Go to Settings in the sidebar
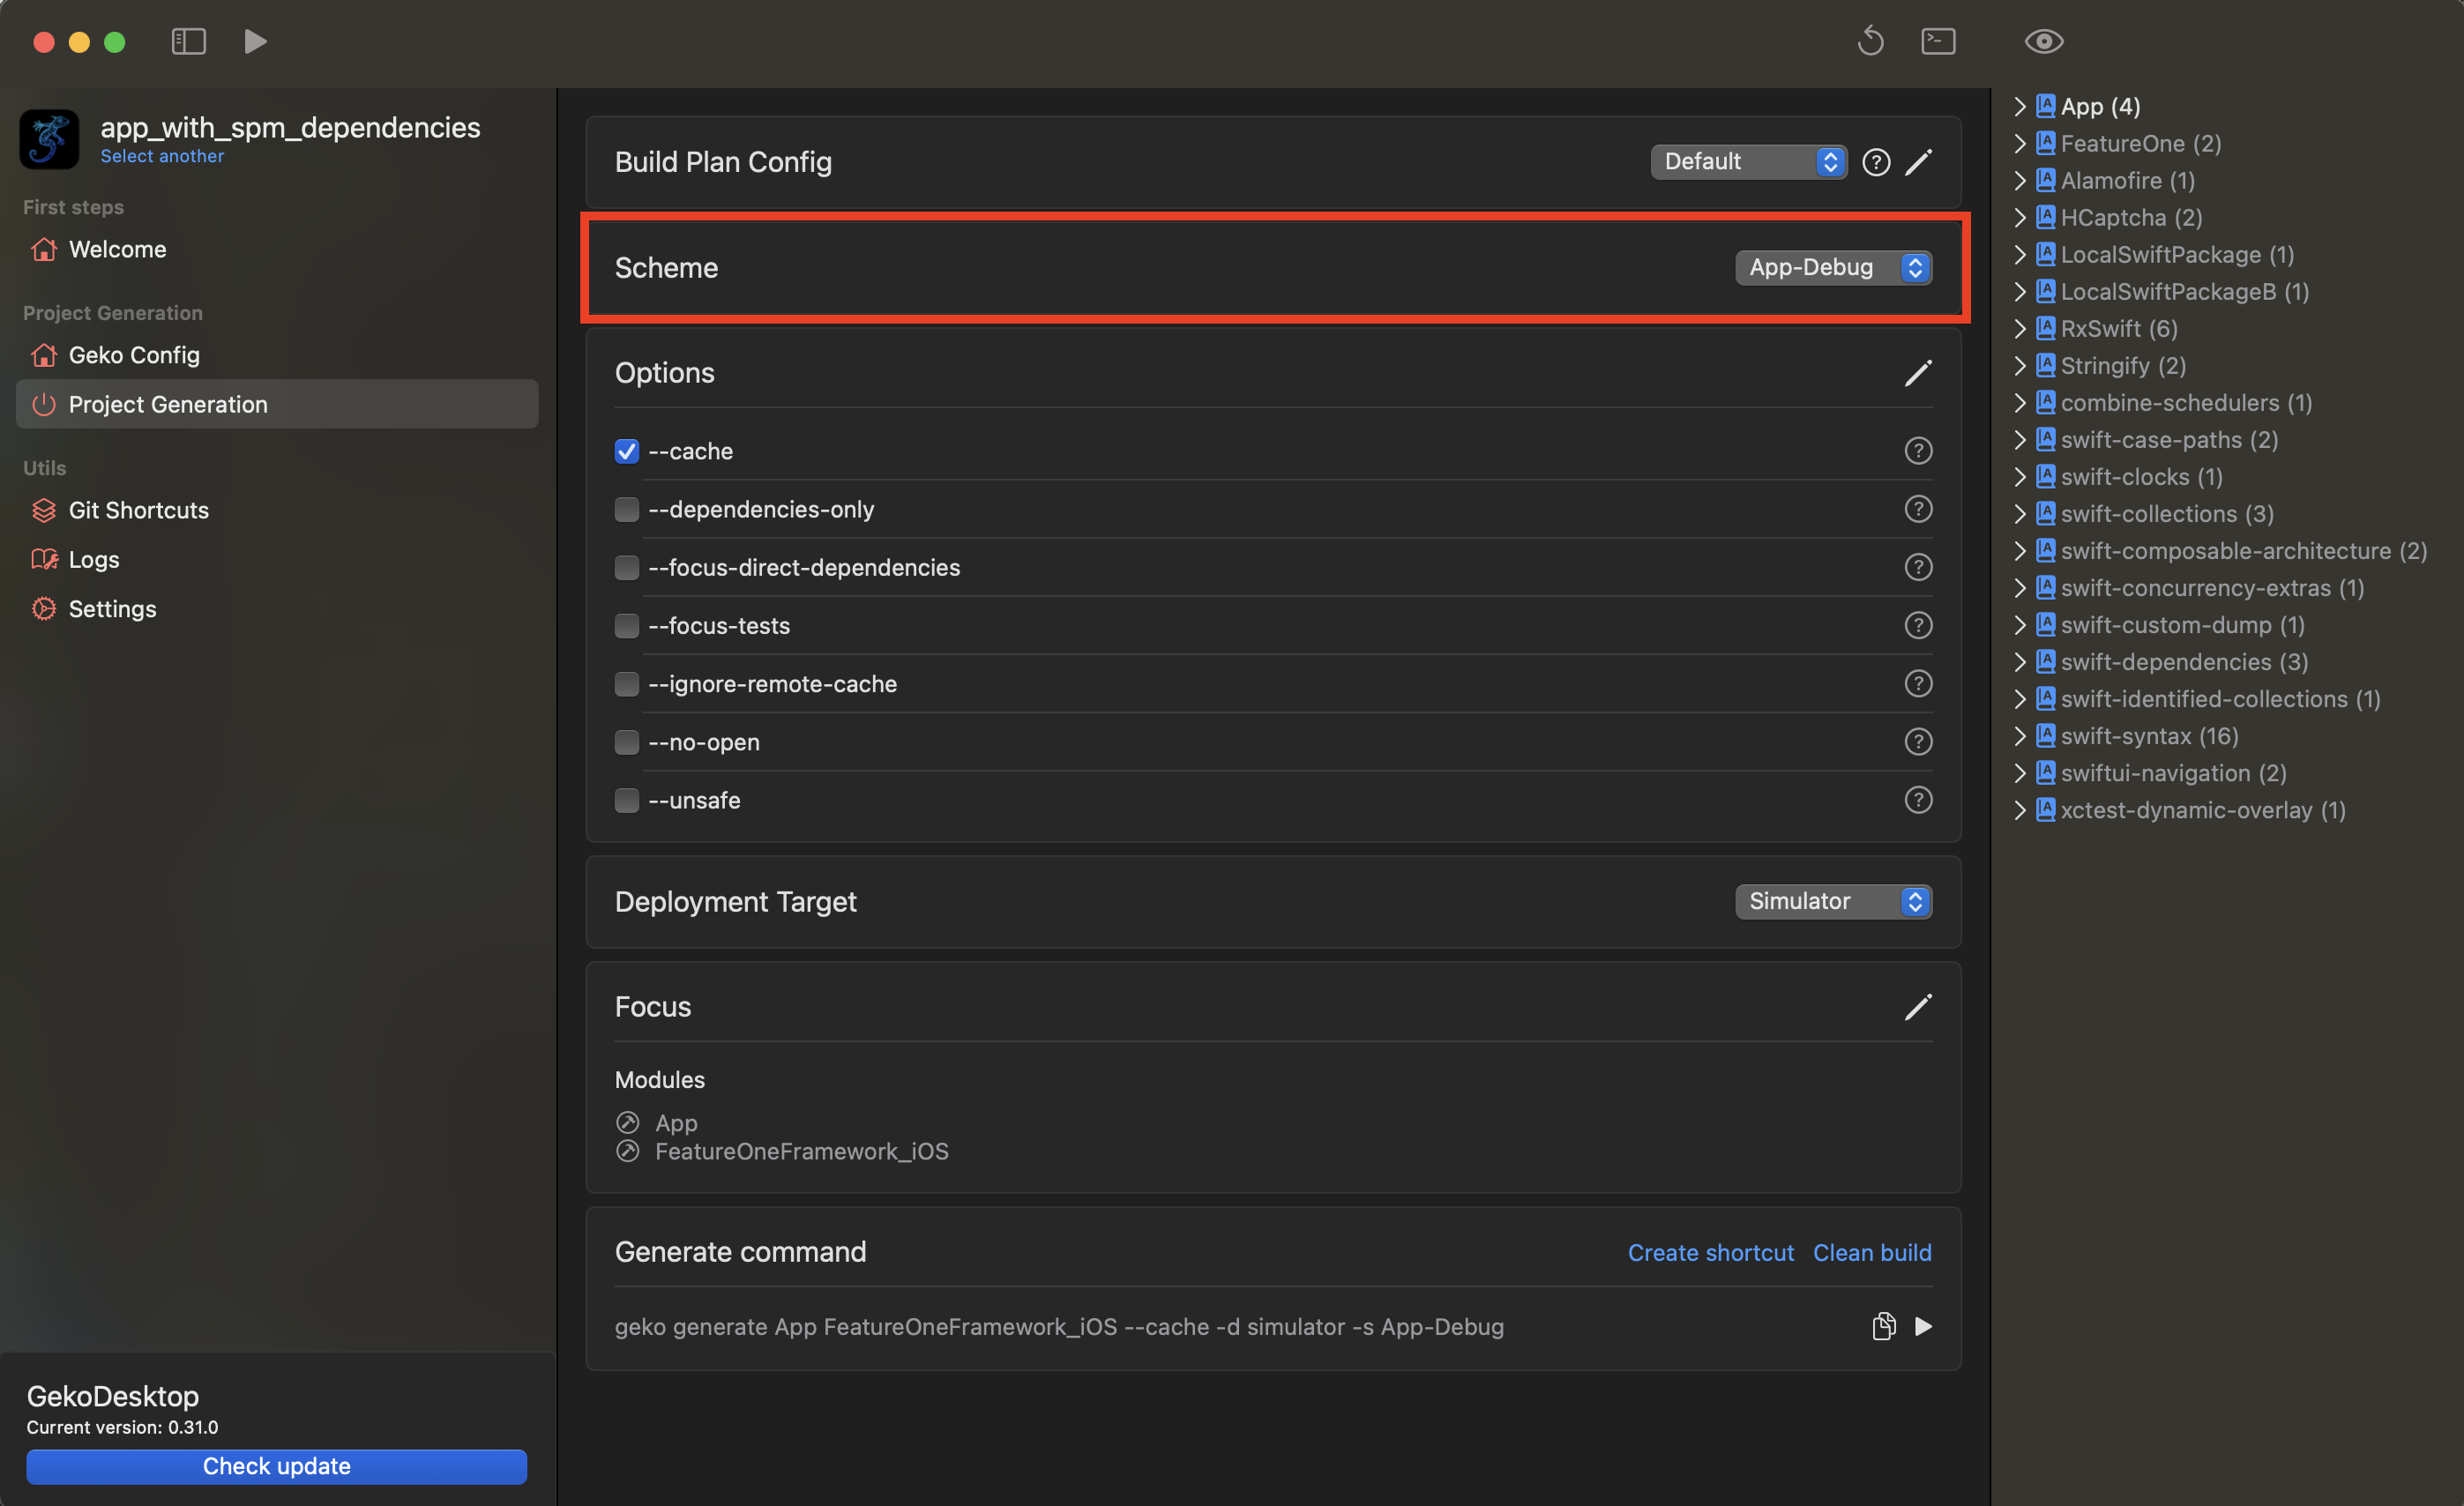 tap(112, 609)
